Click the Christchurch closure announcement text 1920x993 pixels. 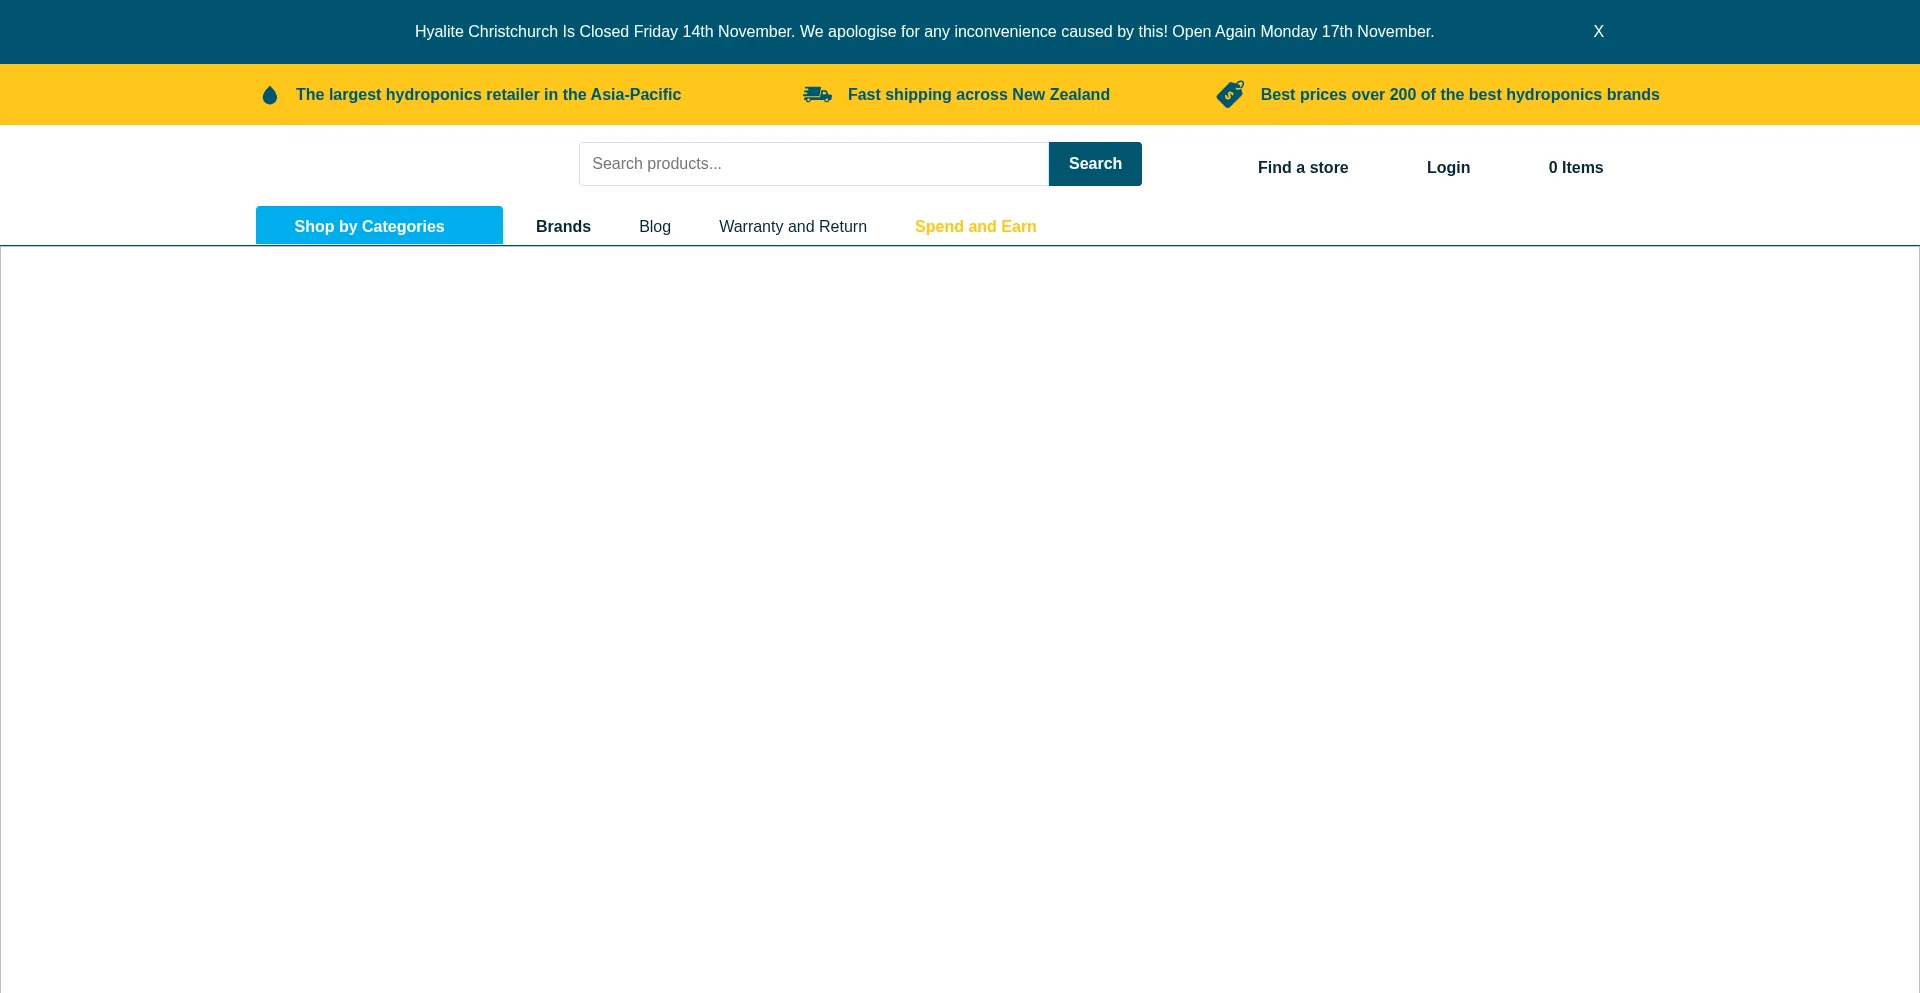(924, 32)
